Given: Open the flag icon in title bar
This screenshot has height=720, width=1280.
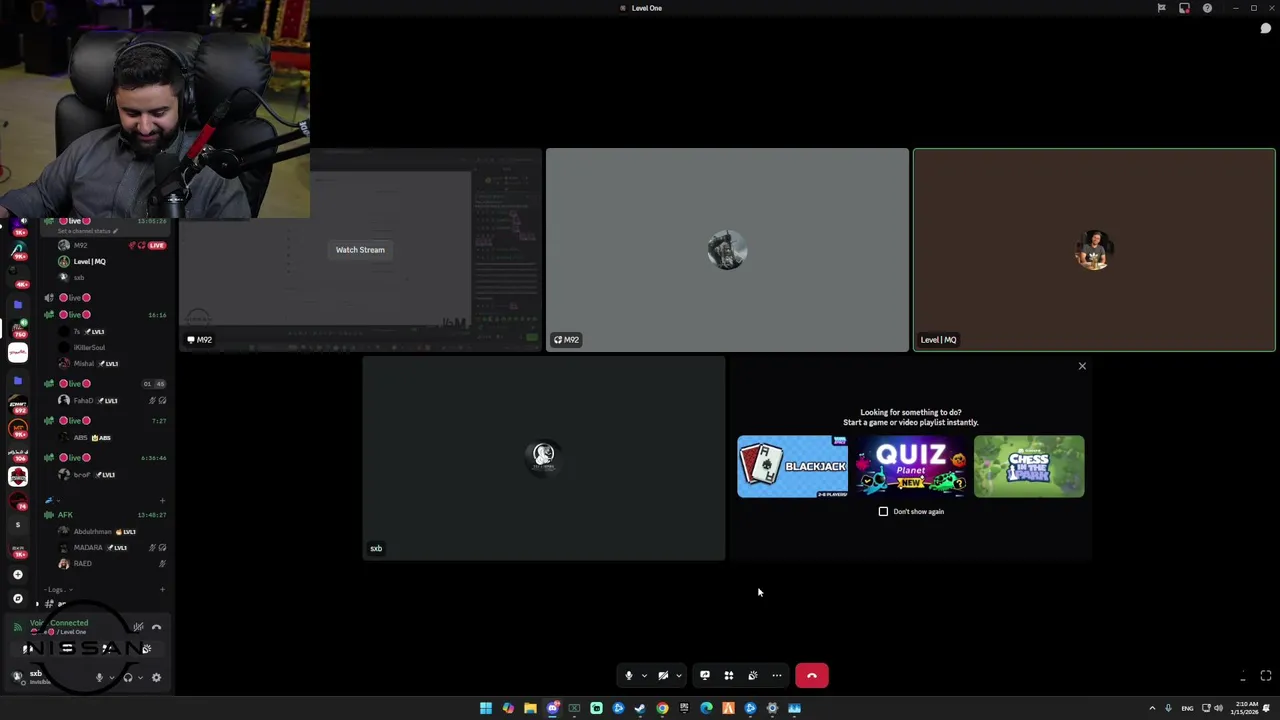Looking at the screenshot, I should 1161,8.
